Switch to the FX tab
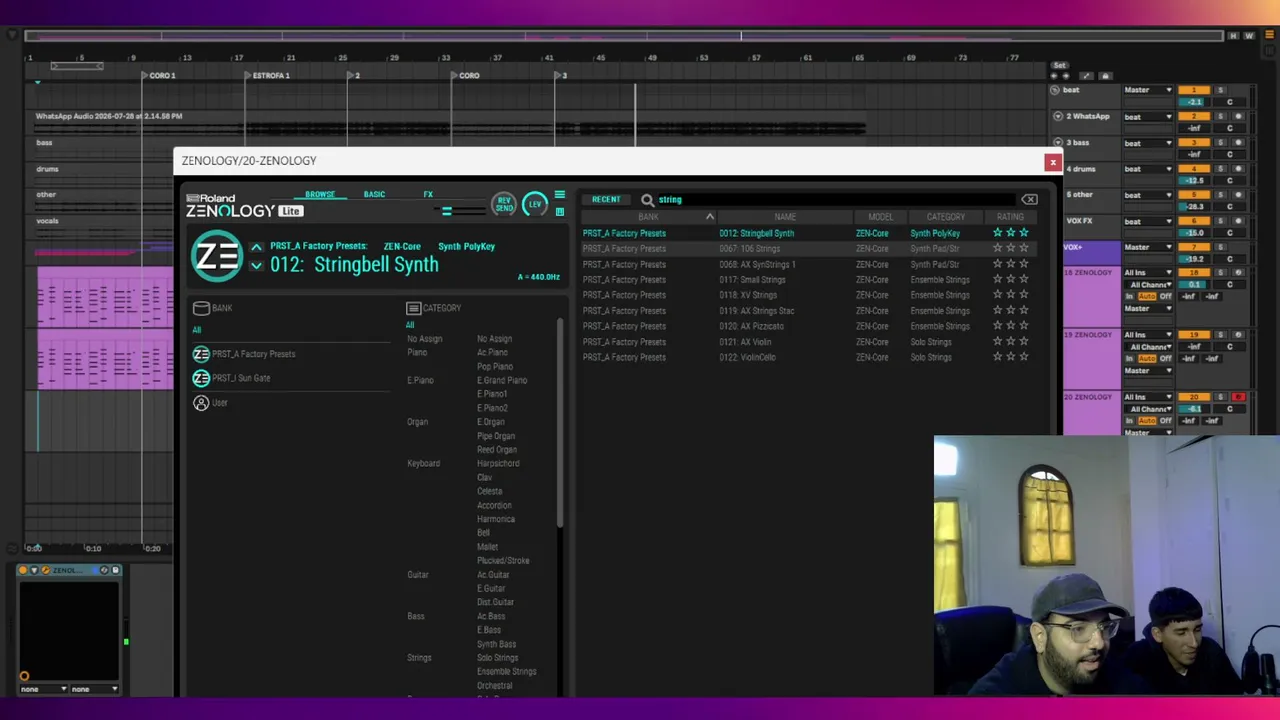The image size is (1280, 720). tap(428, 195)
